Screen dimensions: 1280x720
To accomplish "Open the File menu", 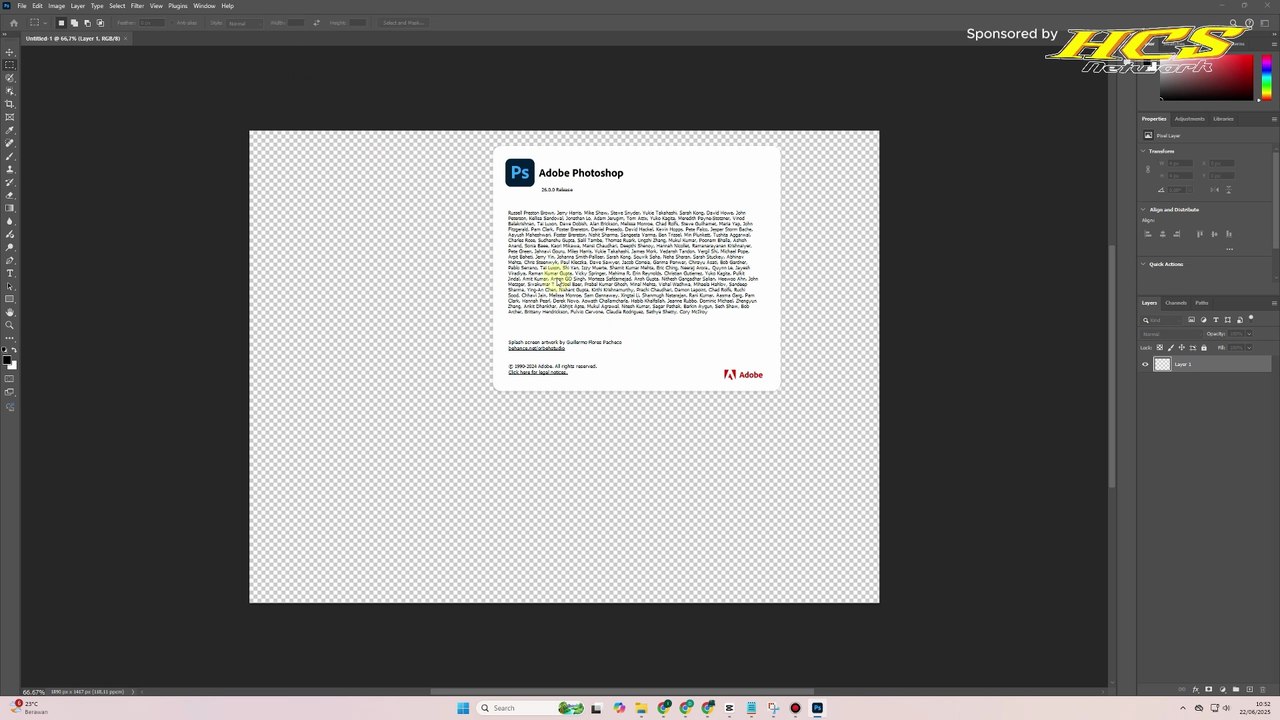I will click(x=22, y=6).
